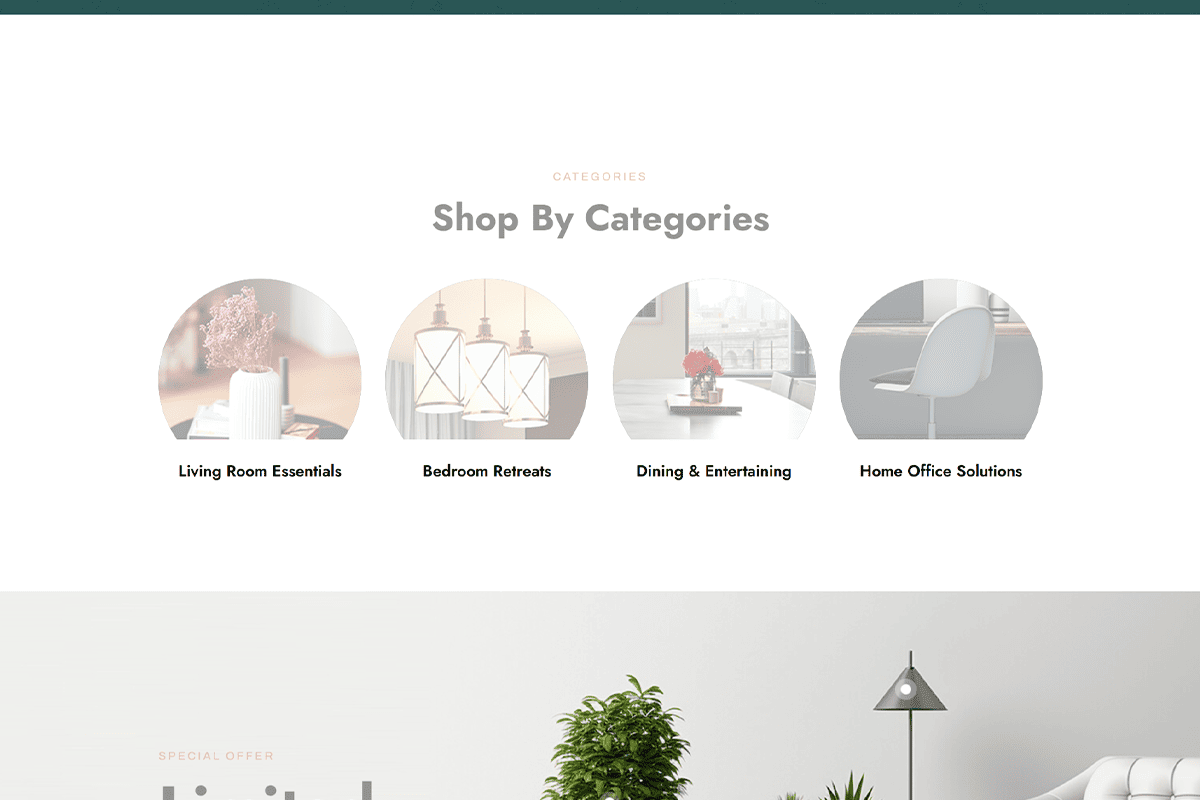
Task: Open the Bedroom Retreats category image
Action: coord(487,359)
